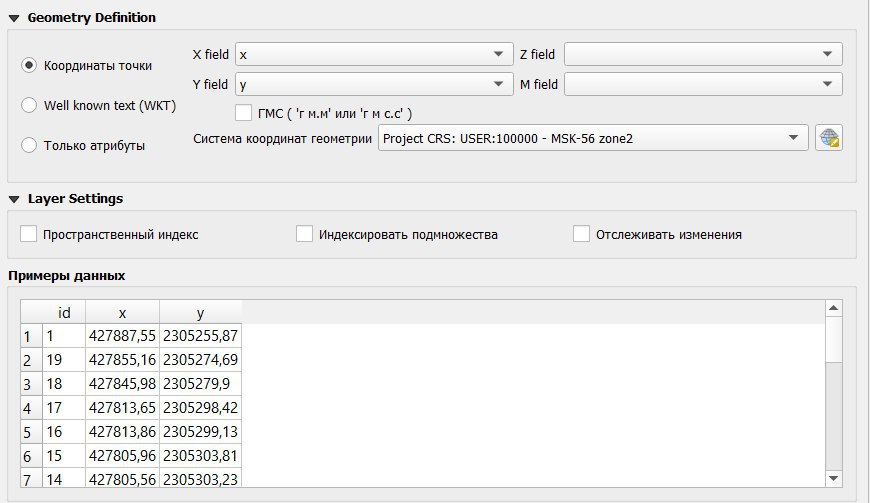This screenshot has height=503, width=870.
Task: Select row header 6 in sample table
Action: pos(32,456)
